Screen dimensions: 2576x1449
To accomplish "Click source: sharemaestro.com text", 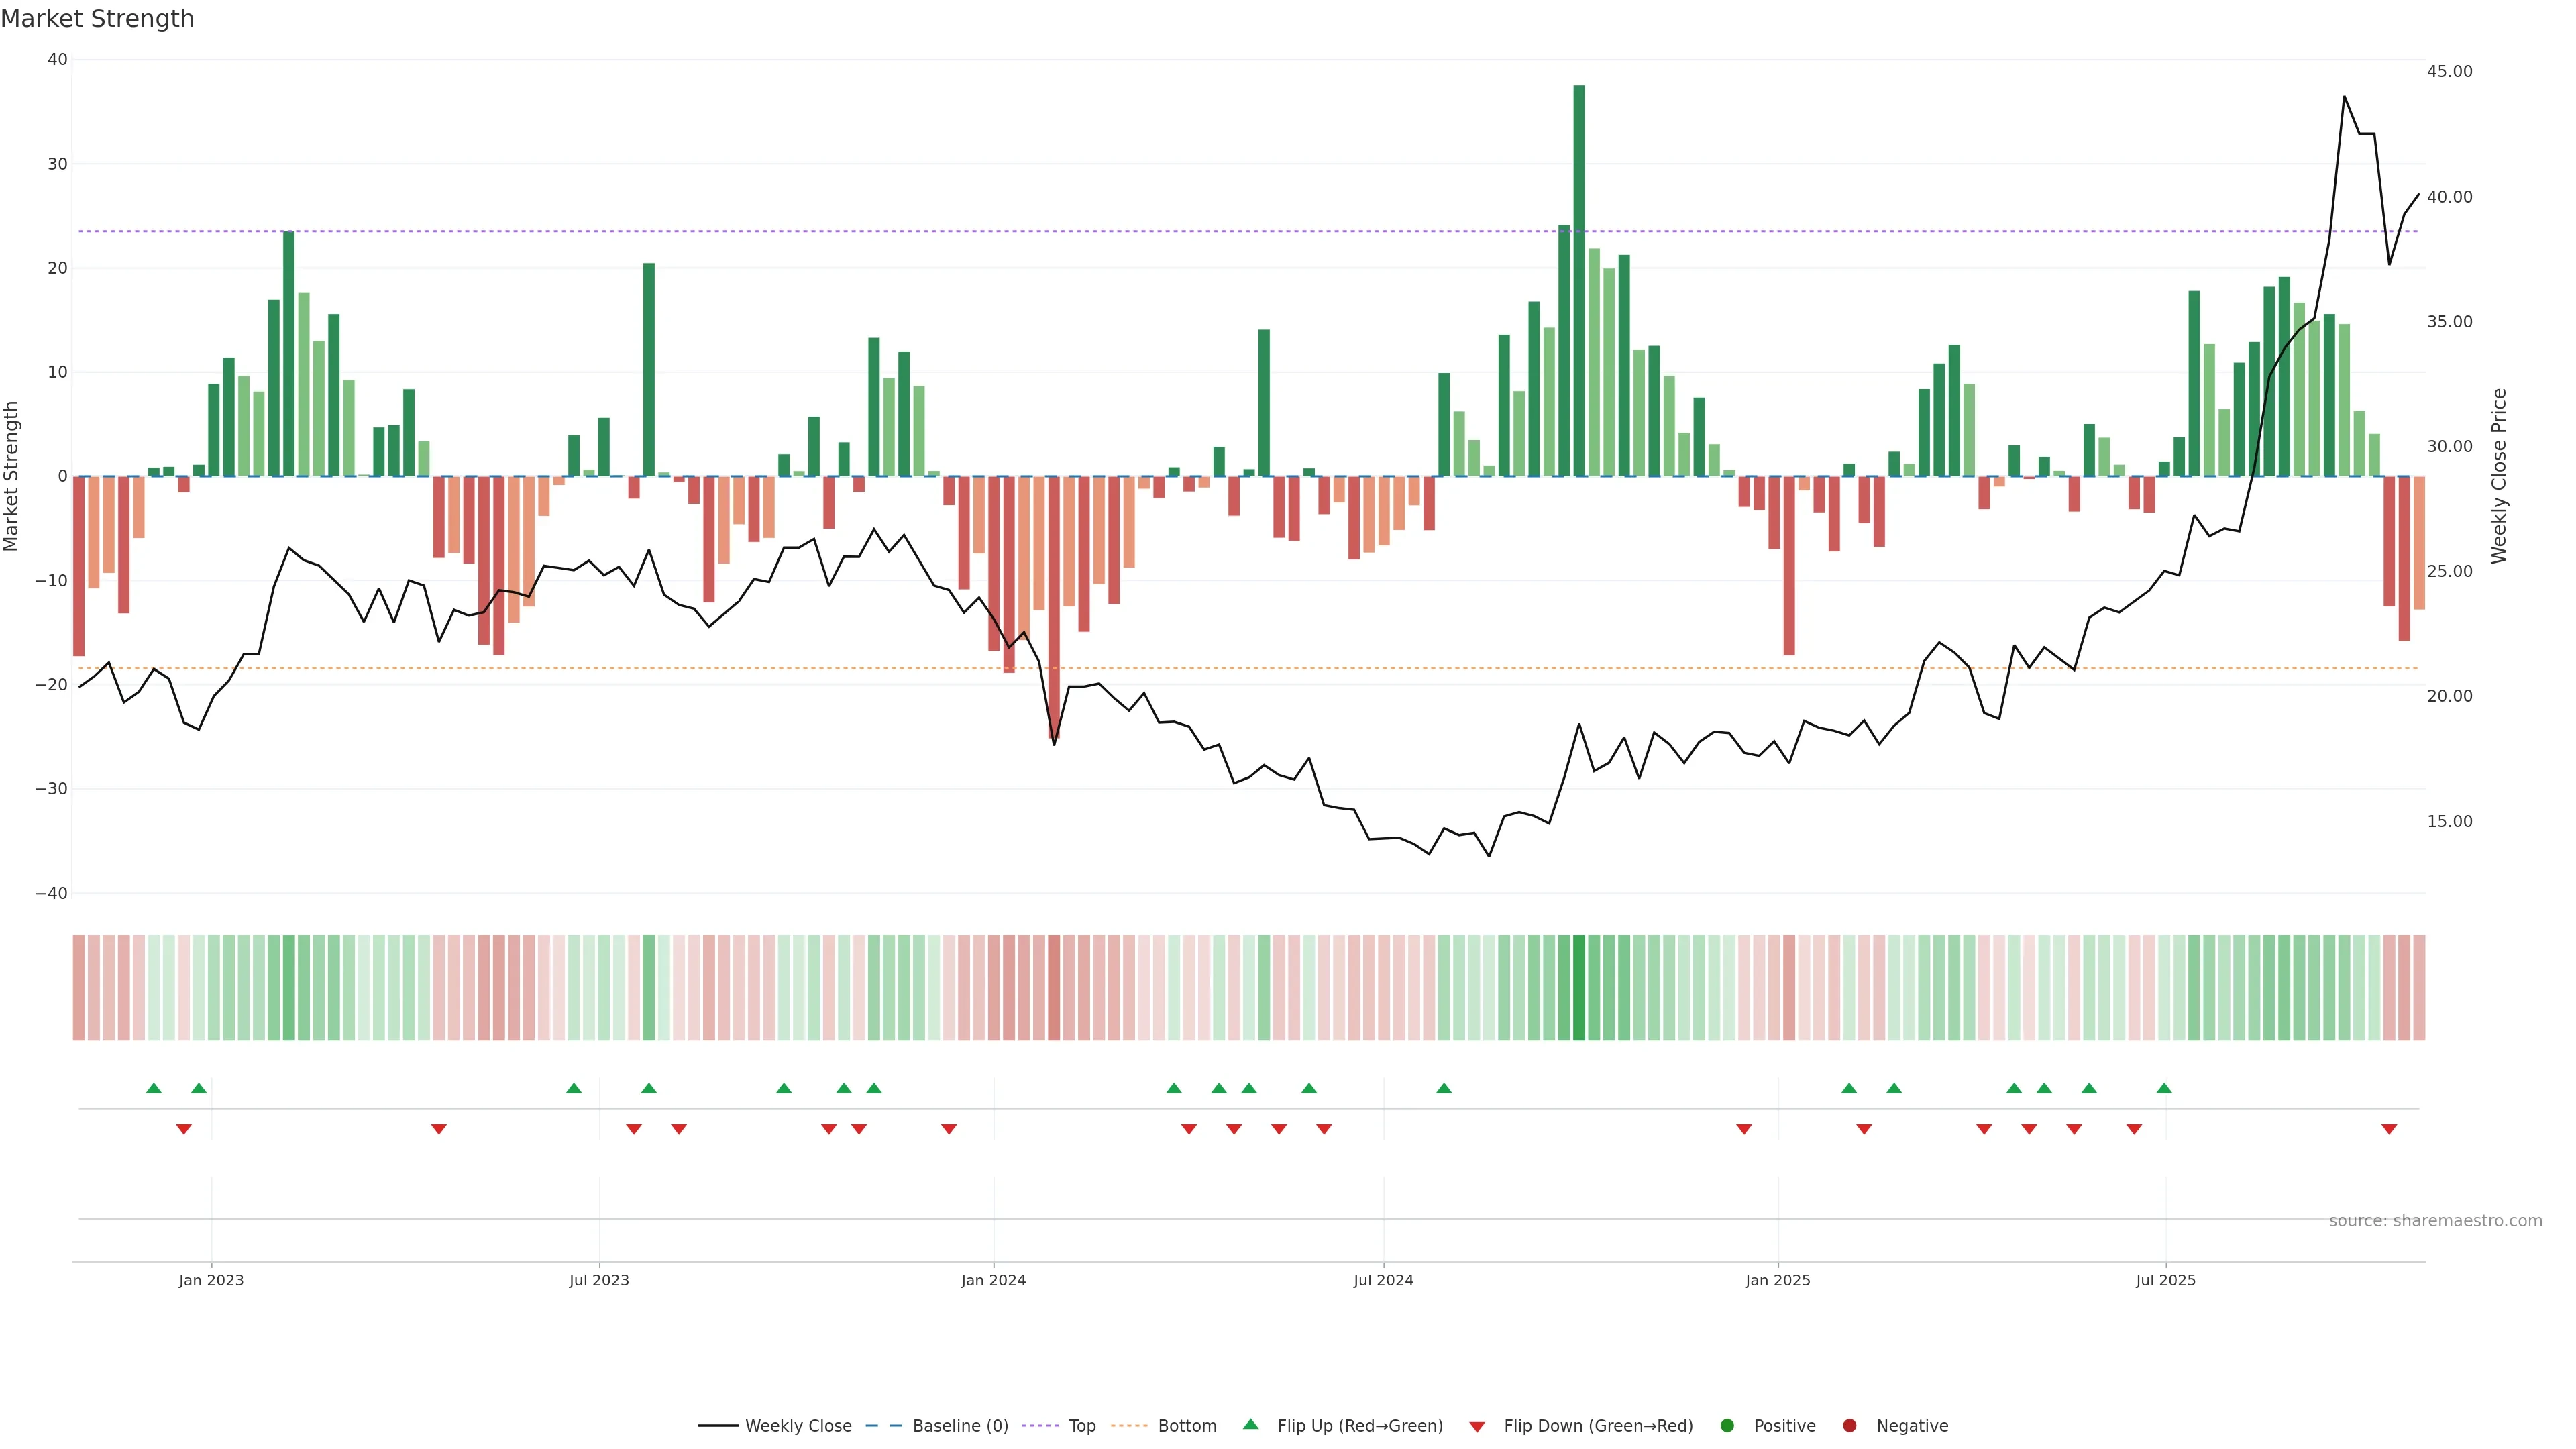I will [2435, 1220].
